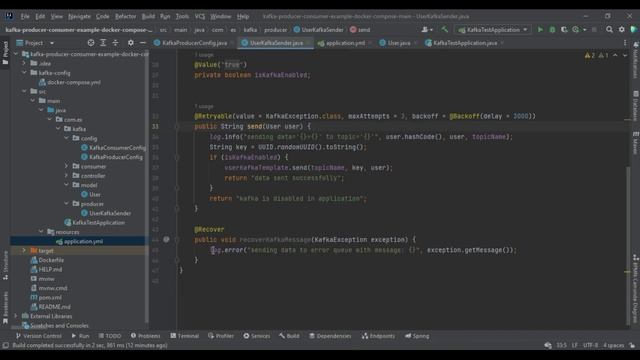Collapse kafka-config folder
640x360 pixels.
click(x=24, y=73)
